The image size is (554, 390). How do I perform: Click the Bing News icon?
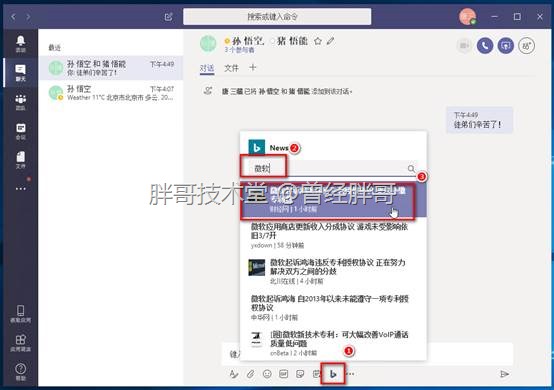point(333,374)
